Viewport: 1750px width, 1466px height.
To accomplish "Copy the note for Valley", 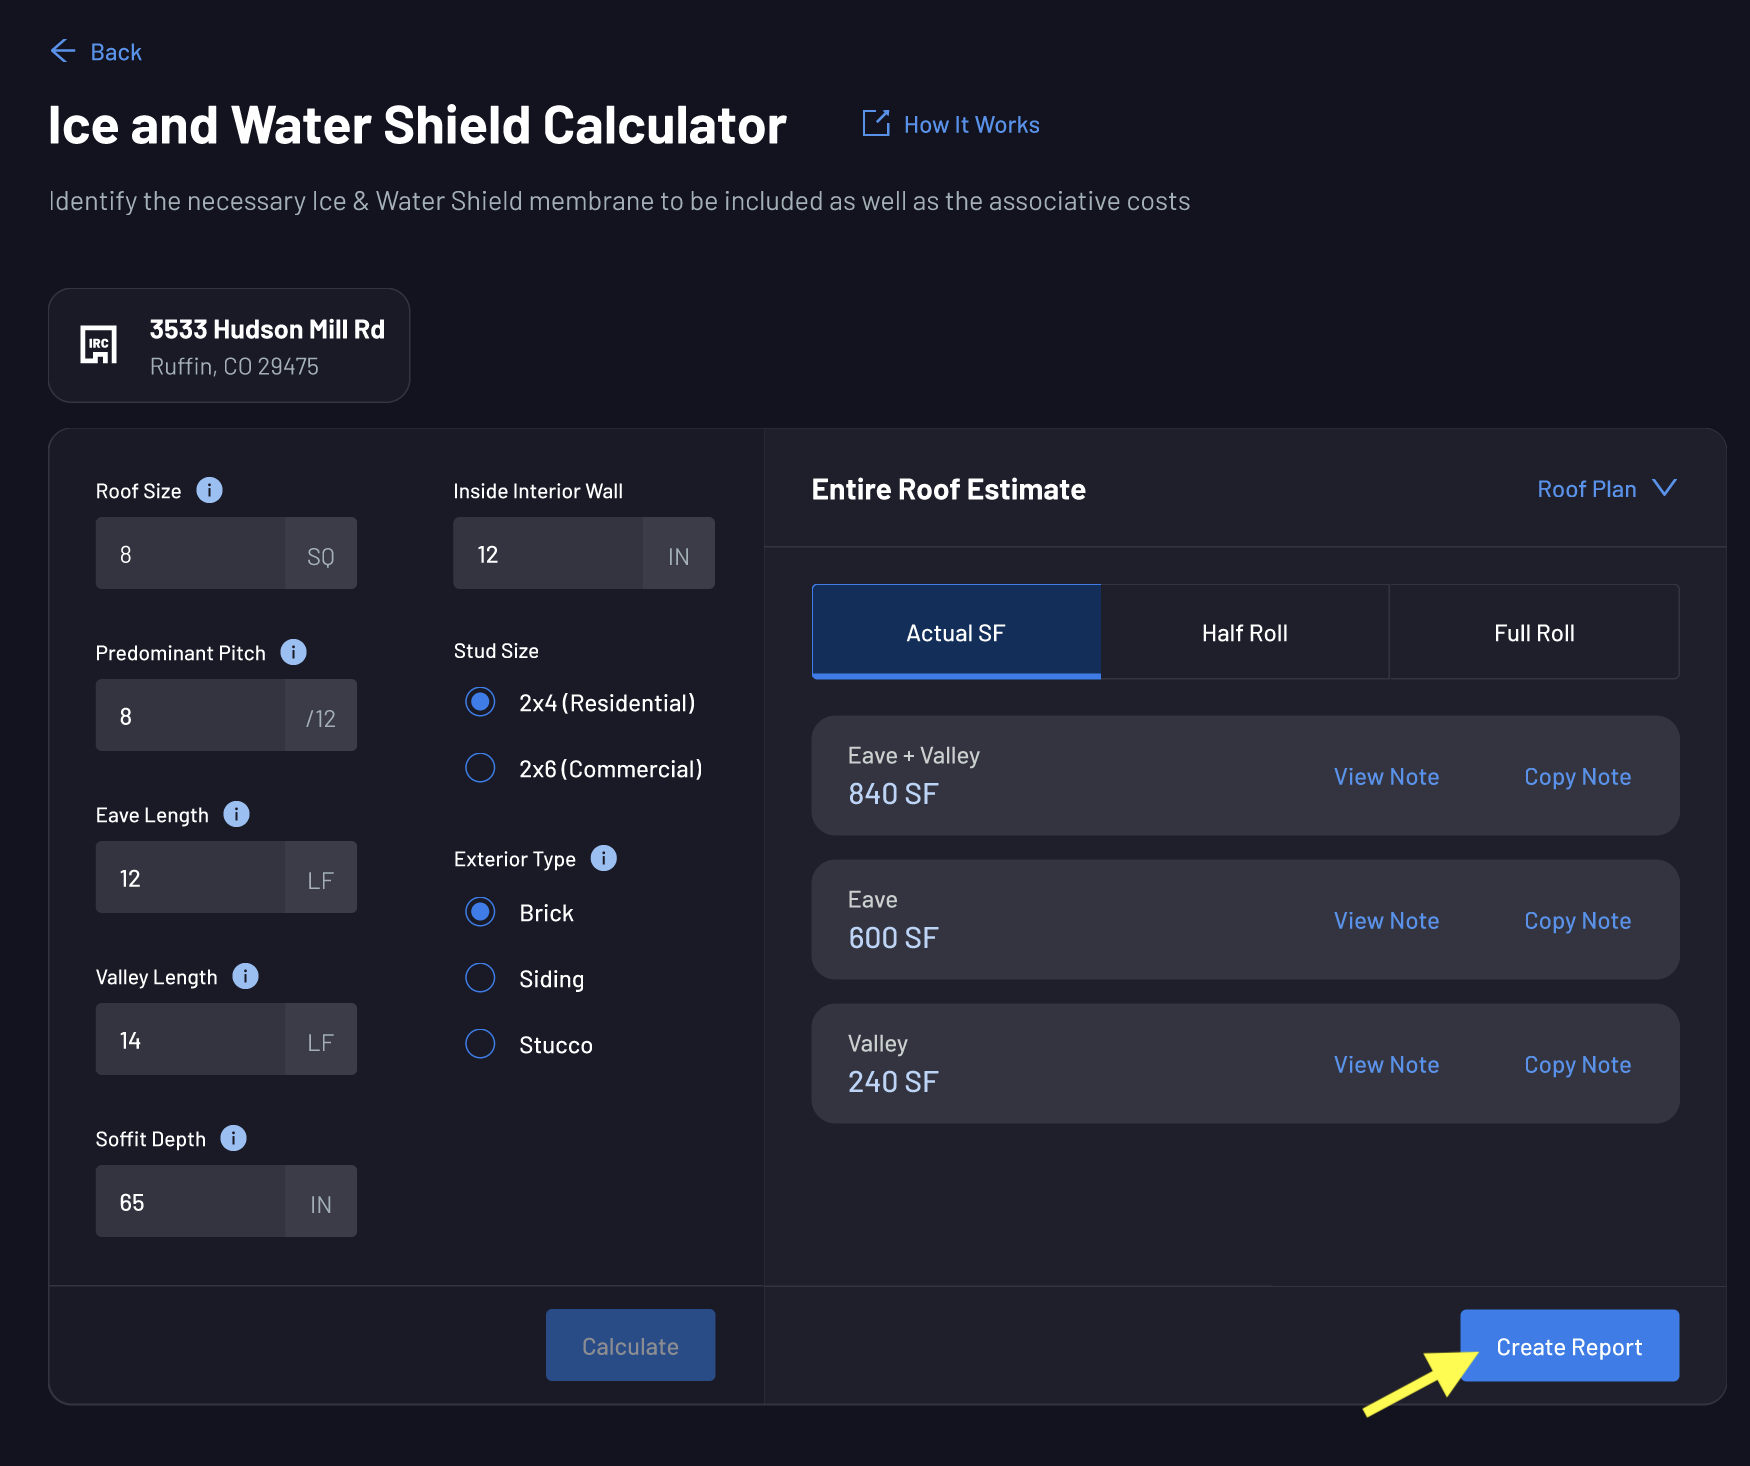I will tap(1577, 1064).
